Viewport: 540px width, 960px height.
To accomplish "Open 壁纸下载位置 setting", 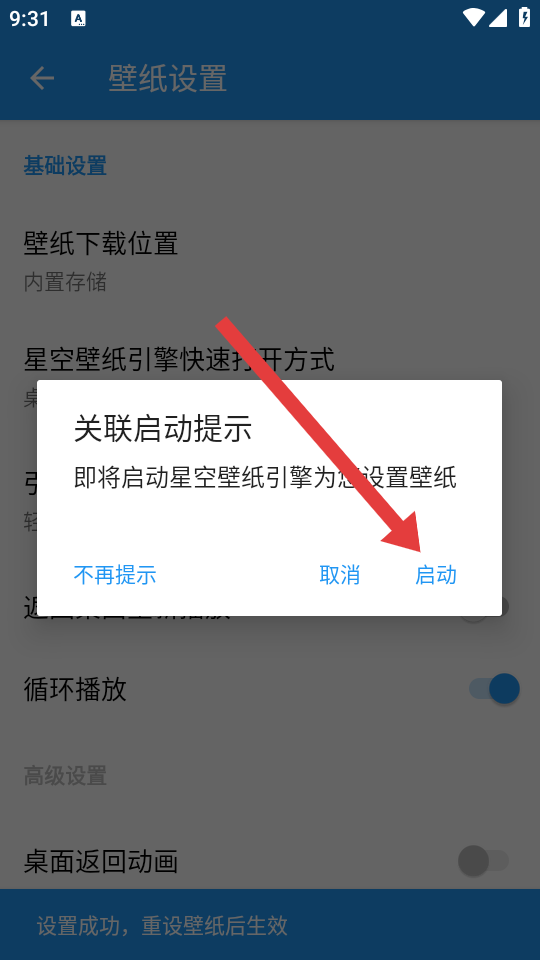I will [x=270, y=261].
